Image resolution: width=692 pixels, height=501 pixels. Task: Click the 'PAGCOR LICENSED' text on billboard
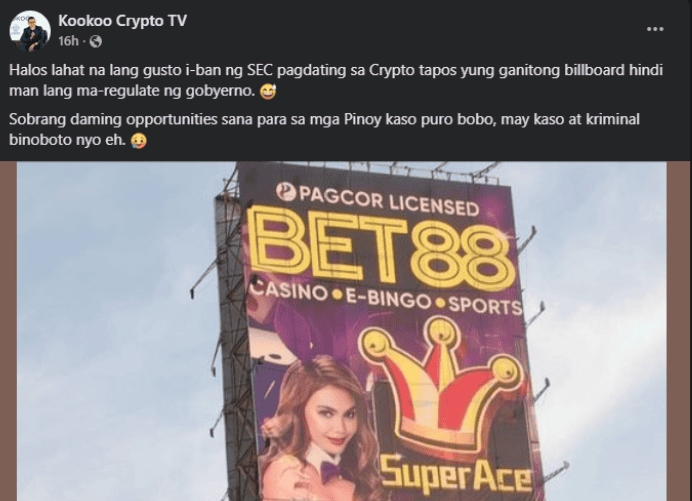tap(389, 201)
